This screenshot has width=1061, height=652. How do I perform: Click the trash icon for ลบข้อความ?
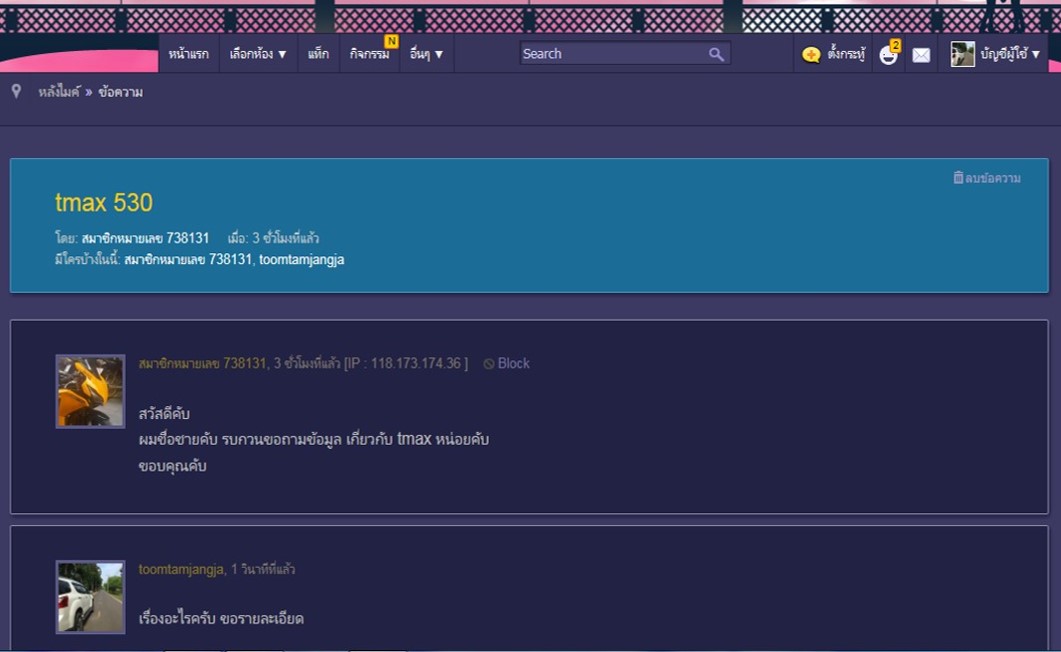[958, 177]
